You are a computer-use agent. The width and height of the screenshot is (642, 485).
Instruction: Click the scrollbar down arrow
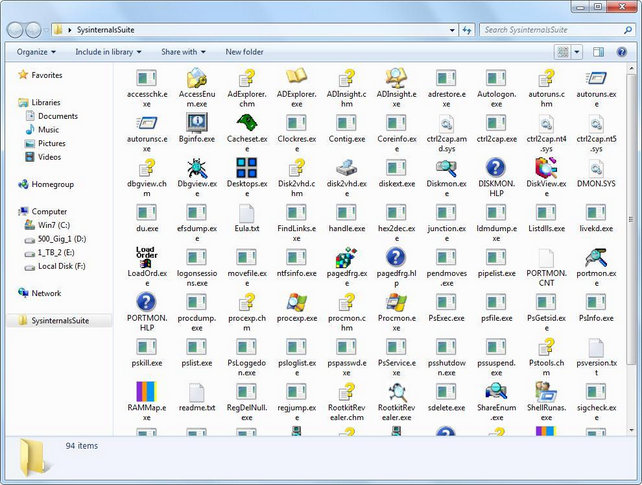tap(631, 430)
